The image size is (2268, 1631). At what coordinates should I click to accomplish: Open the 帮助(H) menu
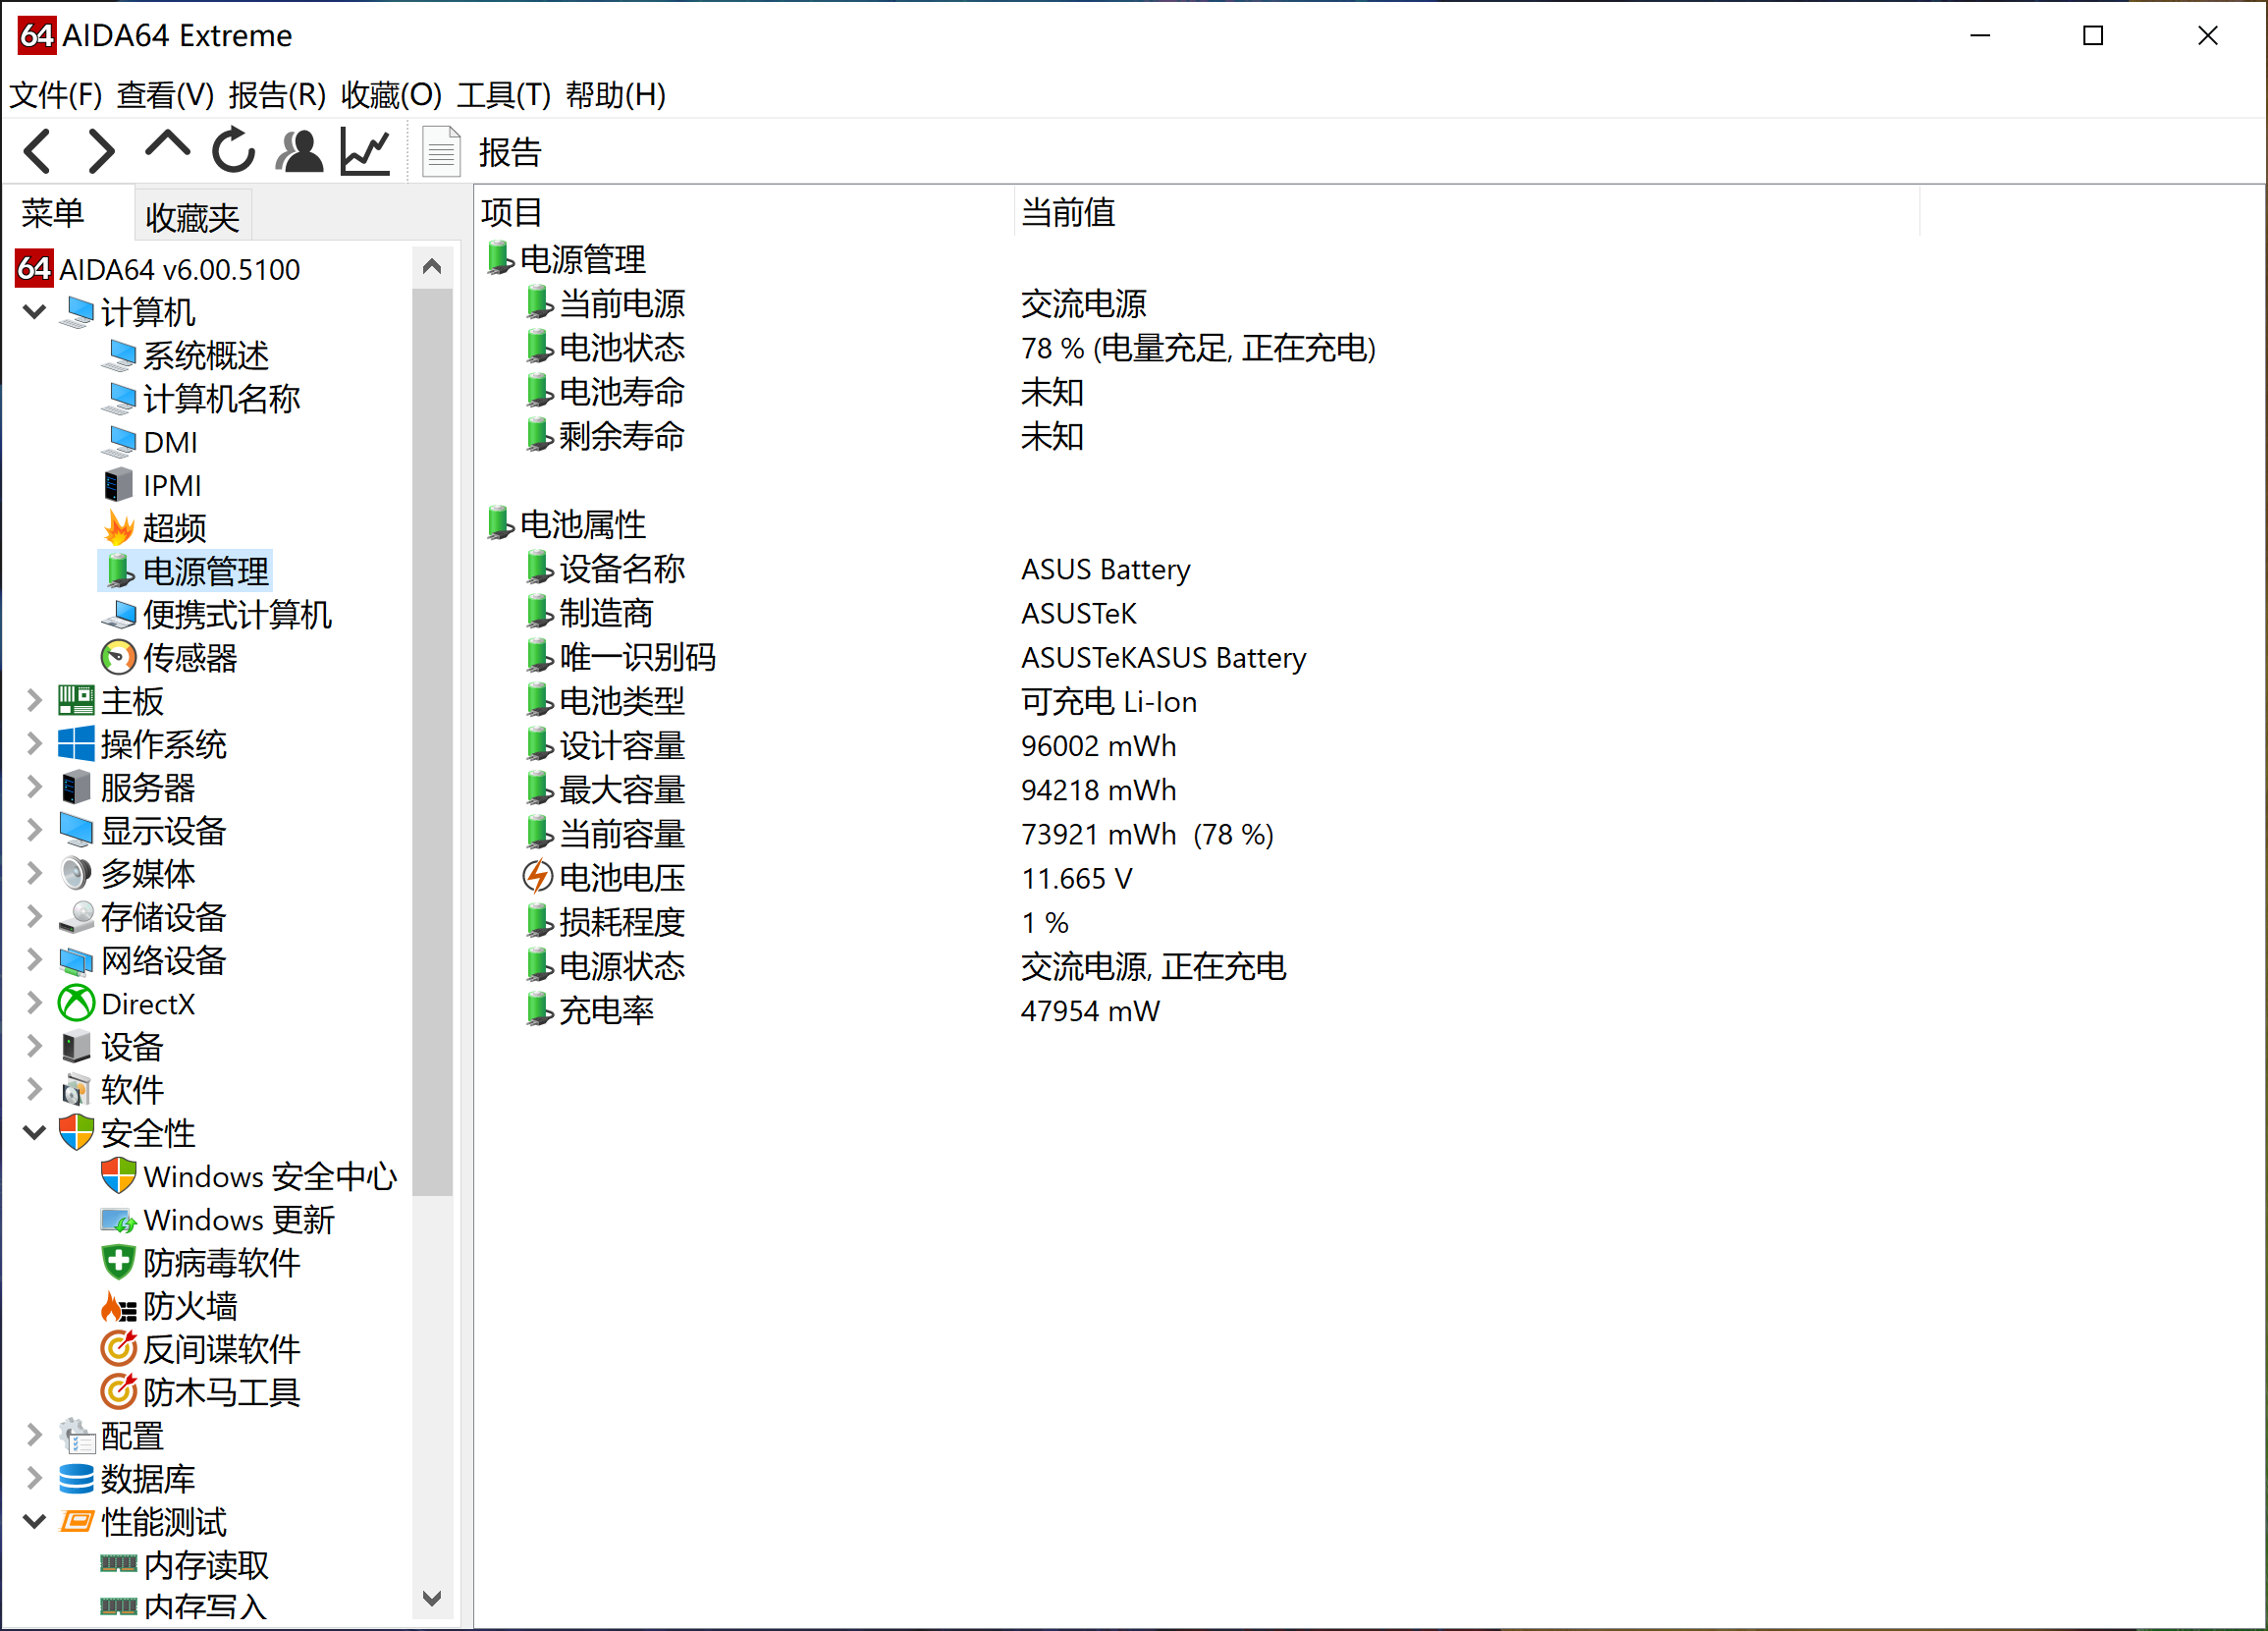pos(616,95)
